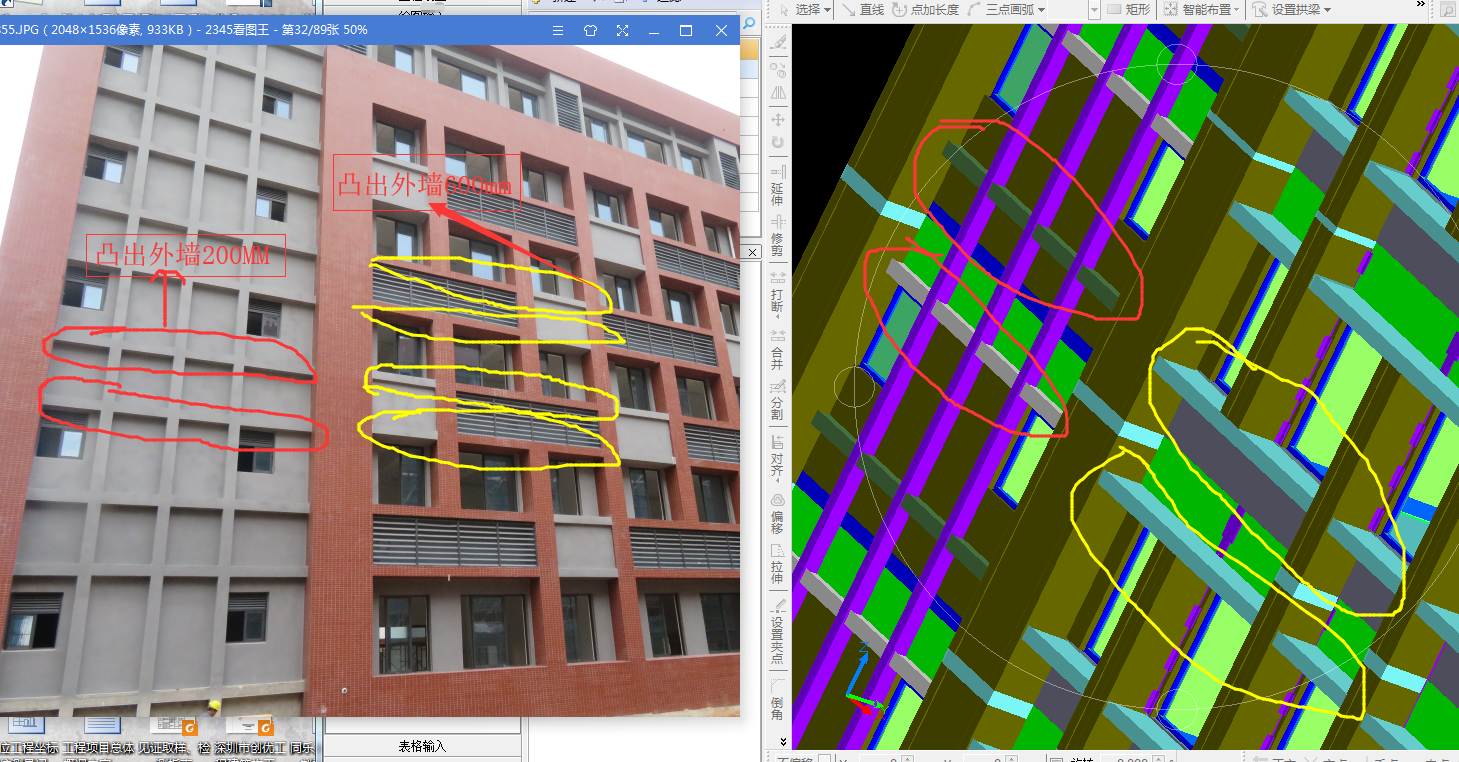1459x762 pixels.
Task: Click the 表格输入 button
Action: click(x=422, y=746)
